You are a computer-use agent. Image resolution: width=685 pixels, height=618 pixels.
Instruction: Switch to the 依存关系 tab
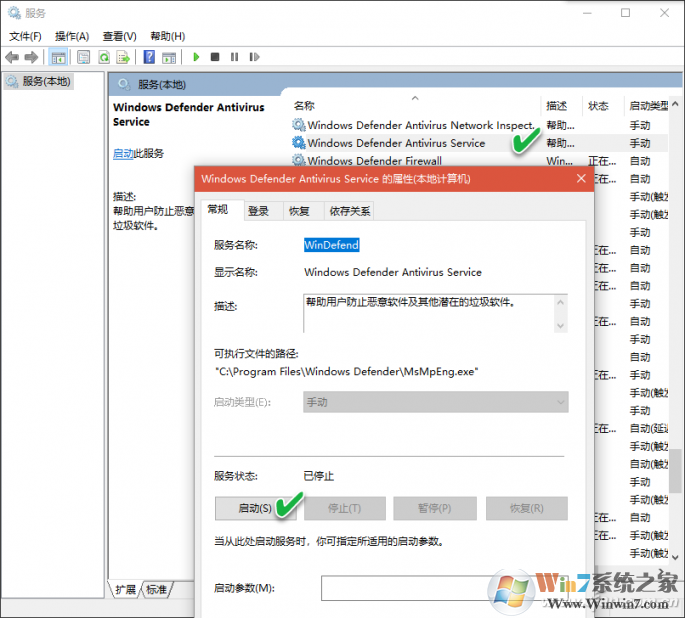[349, 211]
